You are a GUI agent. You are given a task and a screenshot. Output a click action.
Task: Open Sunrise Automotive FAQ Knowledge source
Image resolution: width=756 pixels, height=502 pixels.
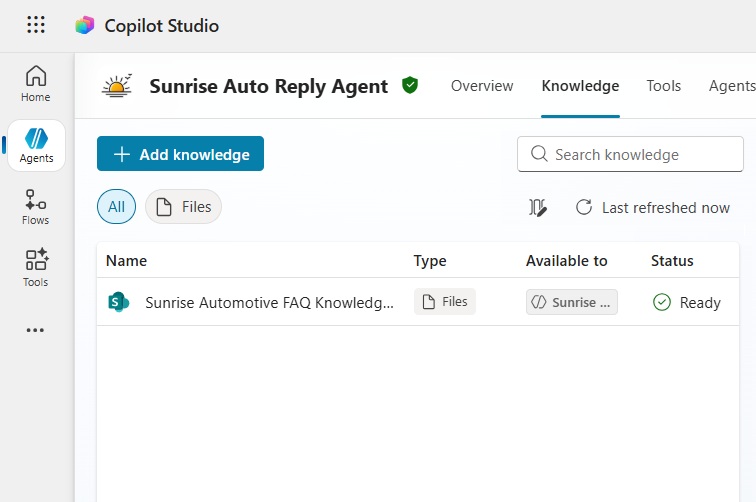click(x=269, y=302)
